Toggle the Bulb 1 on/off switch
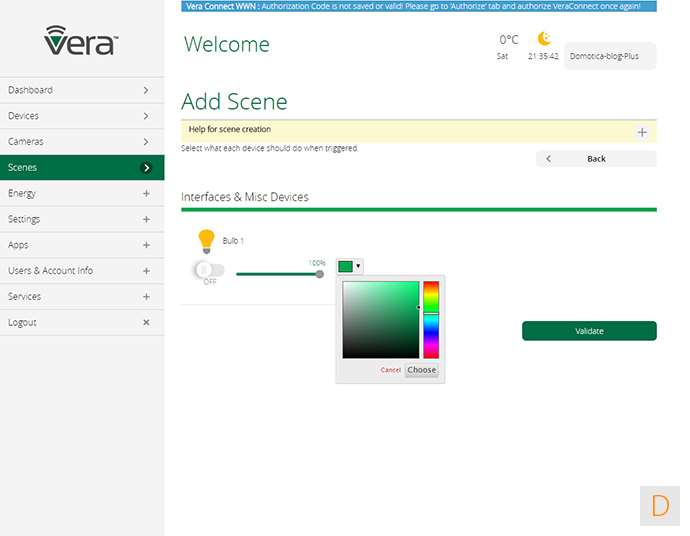The height and width of the screenshot is (536, 690). [x=209, y=270]
